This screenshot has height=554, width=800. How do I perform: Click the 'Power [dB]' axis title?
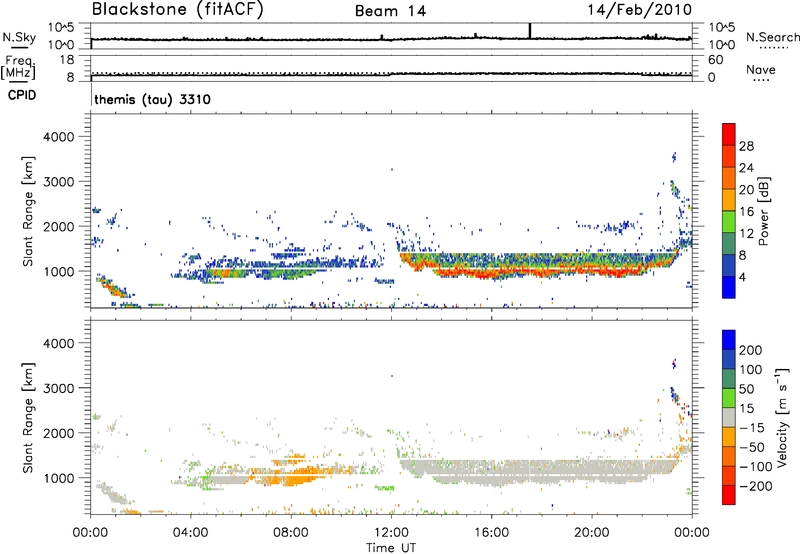coord(763,211)
